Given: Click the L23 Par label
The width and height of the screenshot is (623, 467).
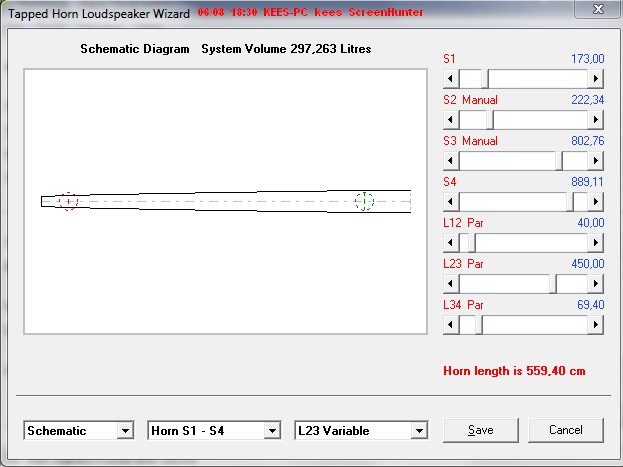Looking at the screenshot, I should click(x=463, y=264).
